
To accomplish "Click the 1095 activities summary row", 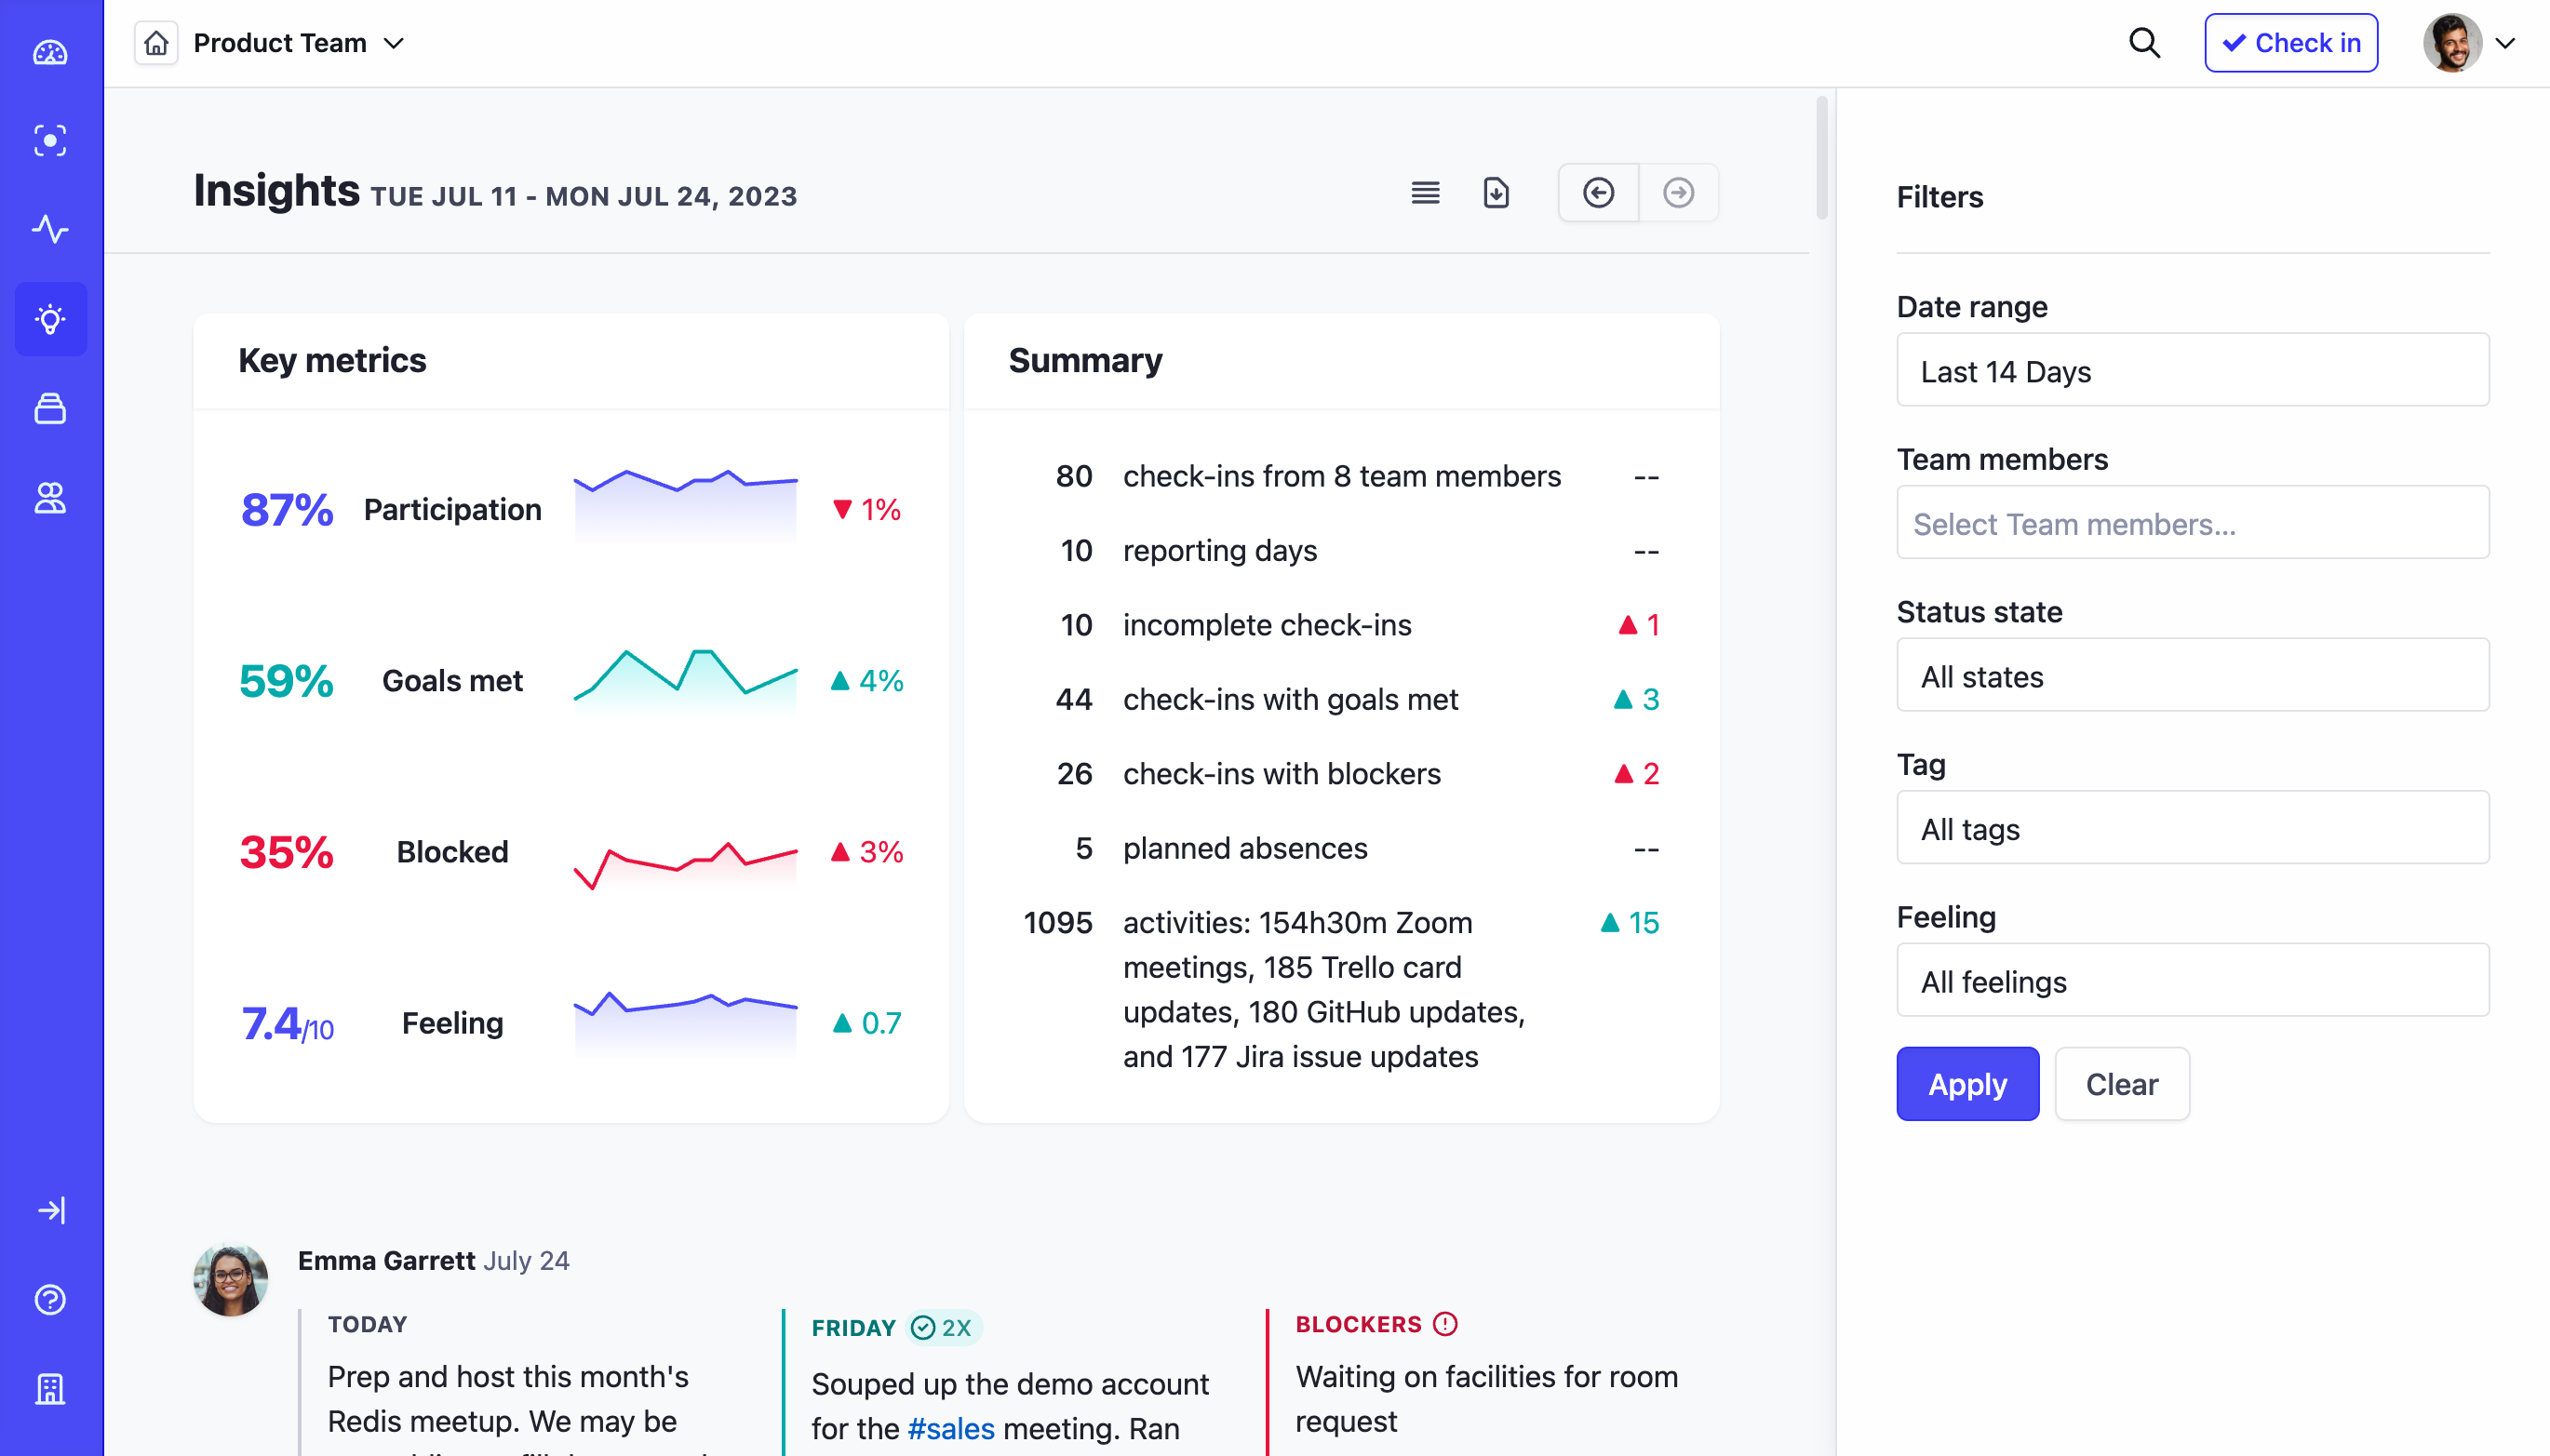I will point(1341,989).
